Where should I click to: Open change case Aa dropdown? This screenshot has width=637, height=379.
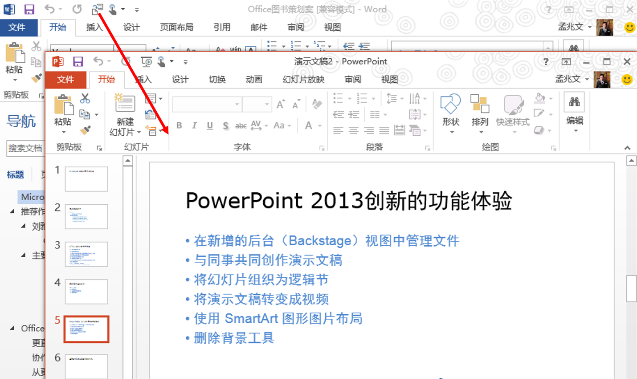click(282, 126)
